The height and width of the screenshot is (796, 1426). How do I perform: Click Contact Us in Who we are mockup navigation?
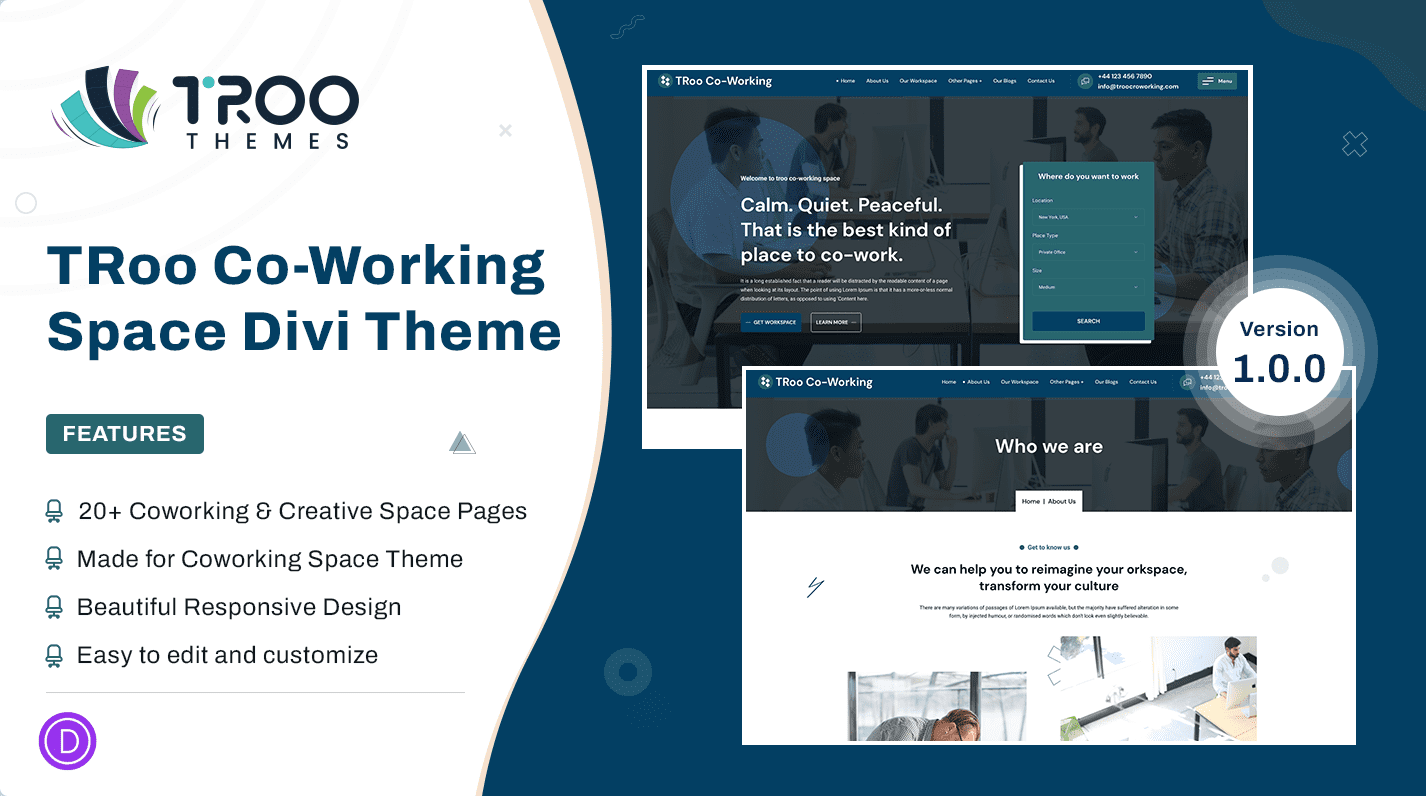[1143, 382]
